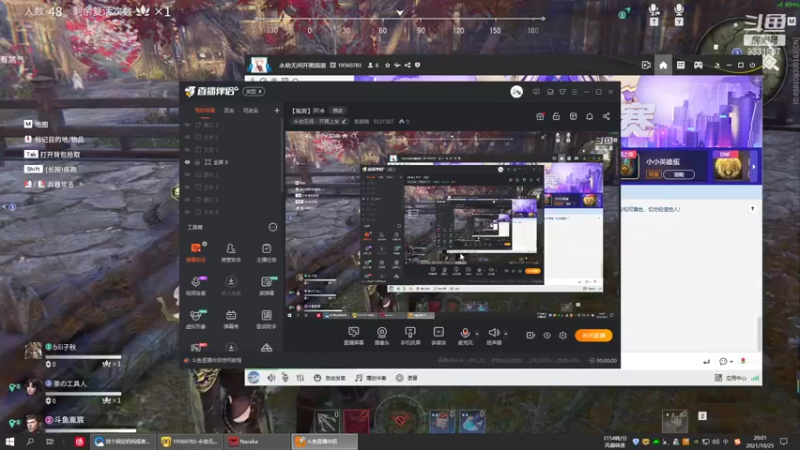
Task: Open the Naraka taskbar button
Action: (x=257, y=441)
